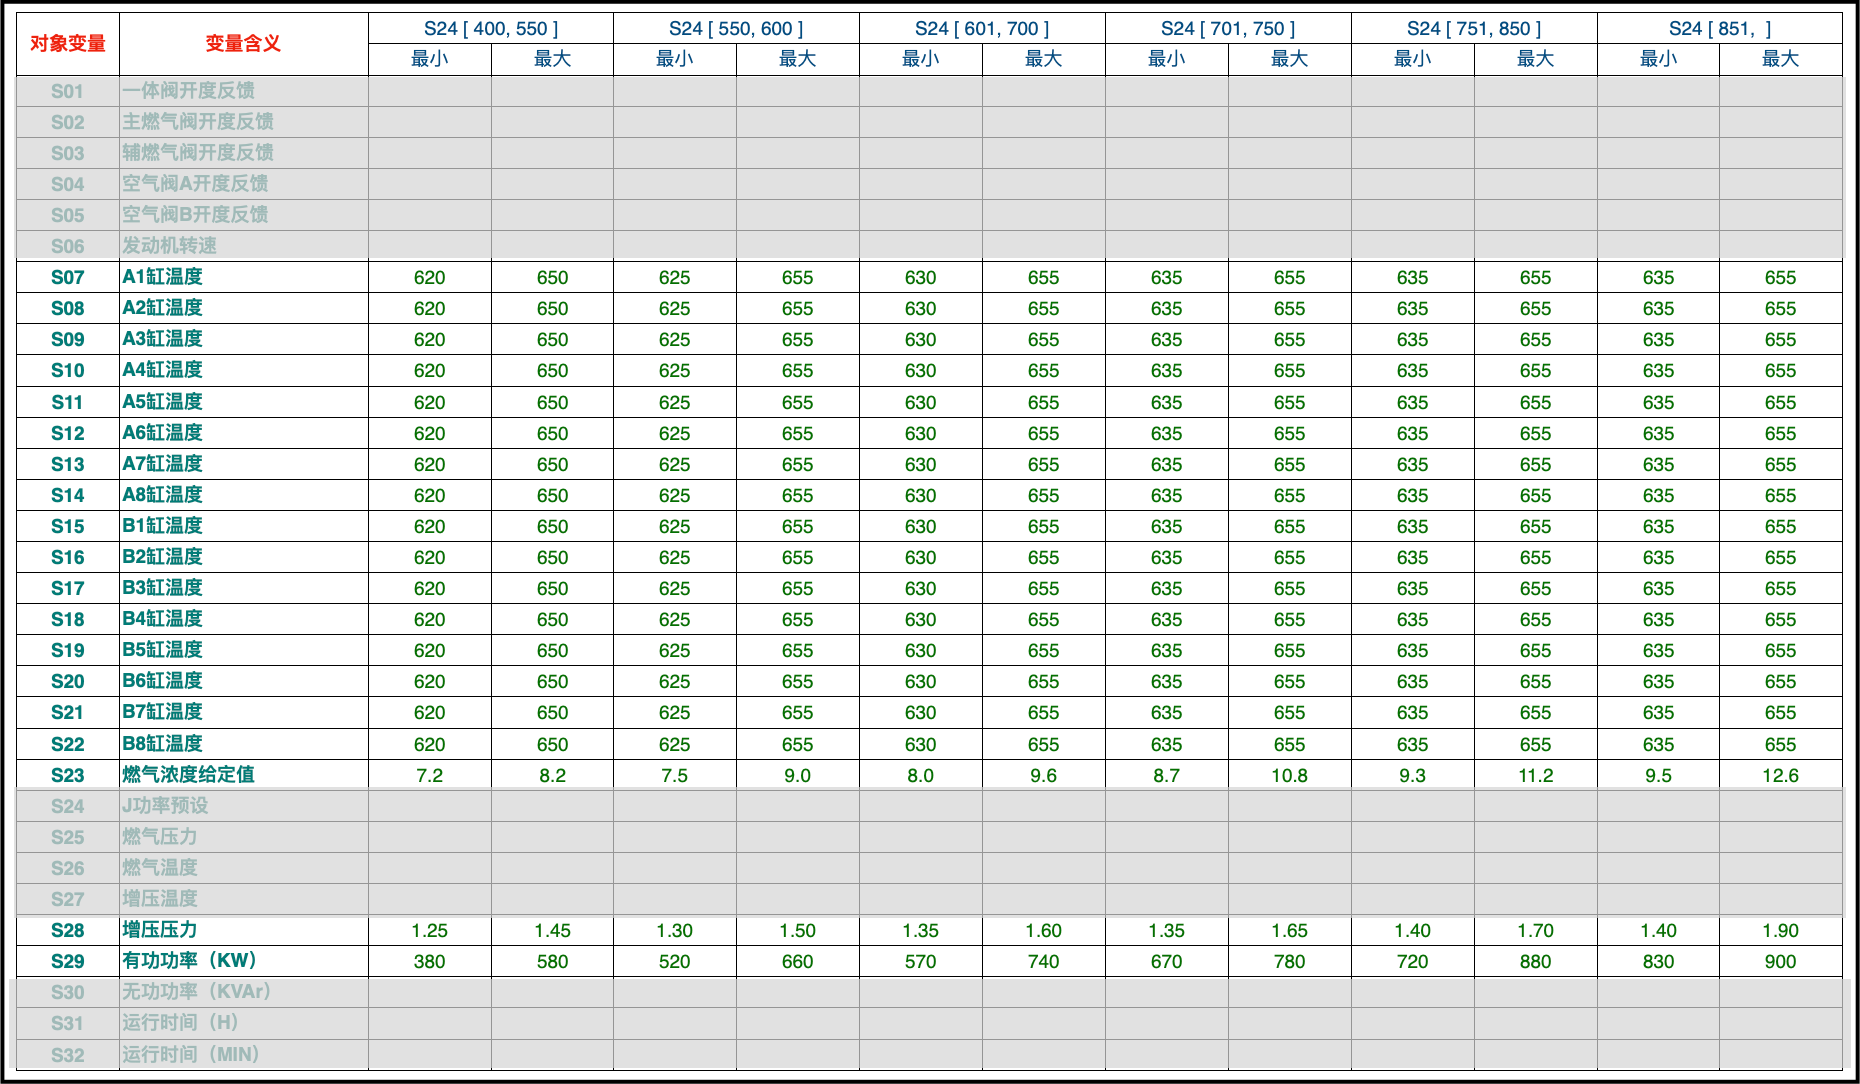1860x1084 pixels.
Task: Select the cell showing 10.8
Action: pyautogui.click(x=1289, y=775)
